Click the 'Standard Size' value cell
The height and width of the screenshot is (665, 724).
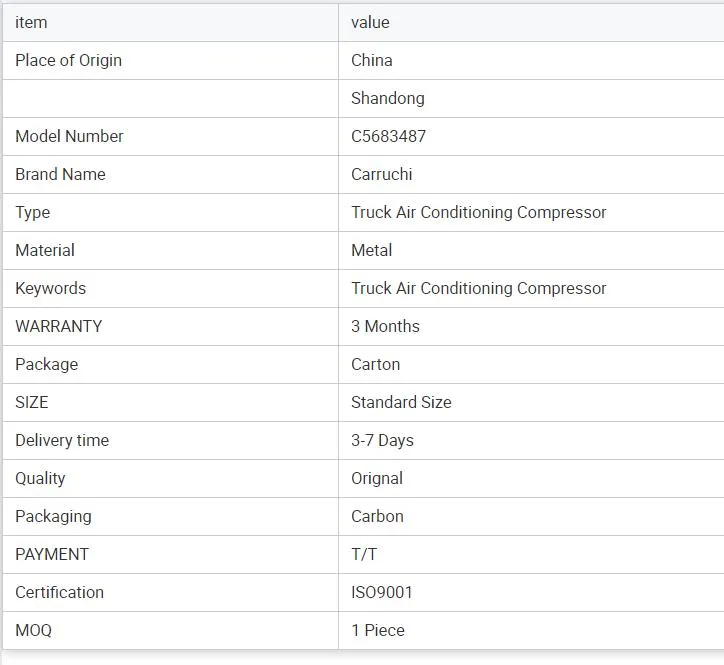pos(401,402)
